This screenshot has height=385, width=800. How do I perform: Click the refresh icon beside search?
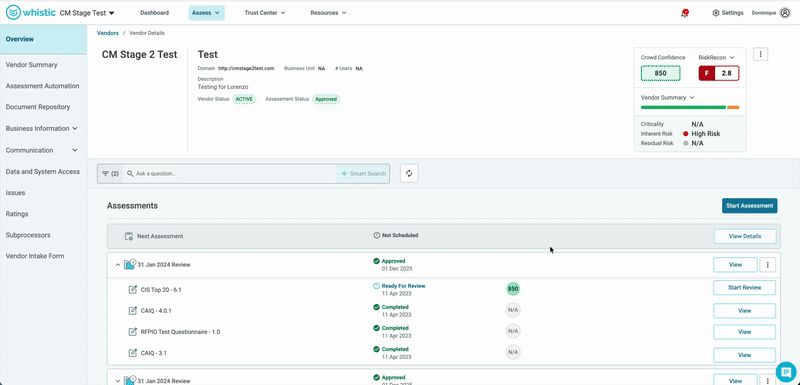point(409,173)
